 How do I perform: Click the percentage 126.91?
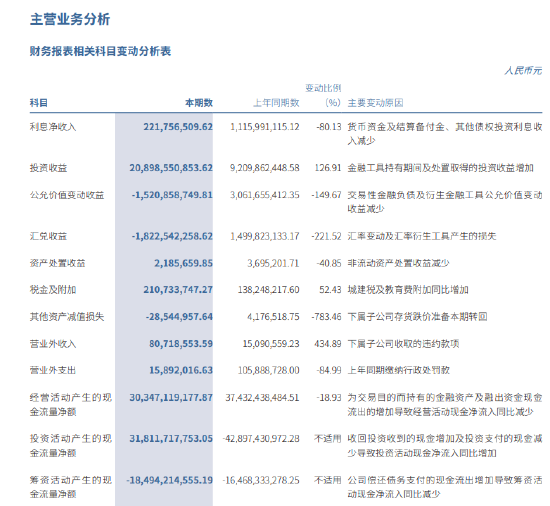click(328, 168)
